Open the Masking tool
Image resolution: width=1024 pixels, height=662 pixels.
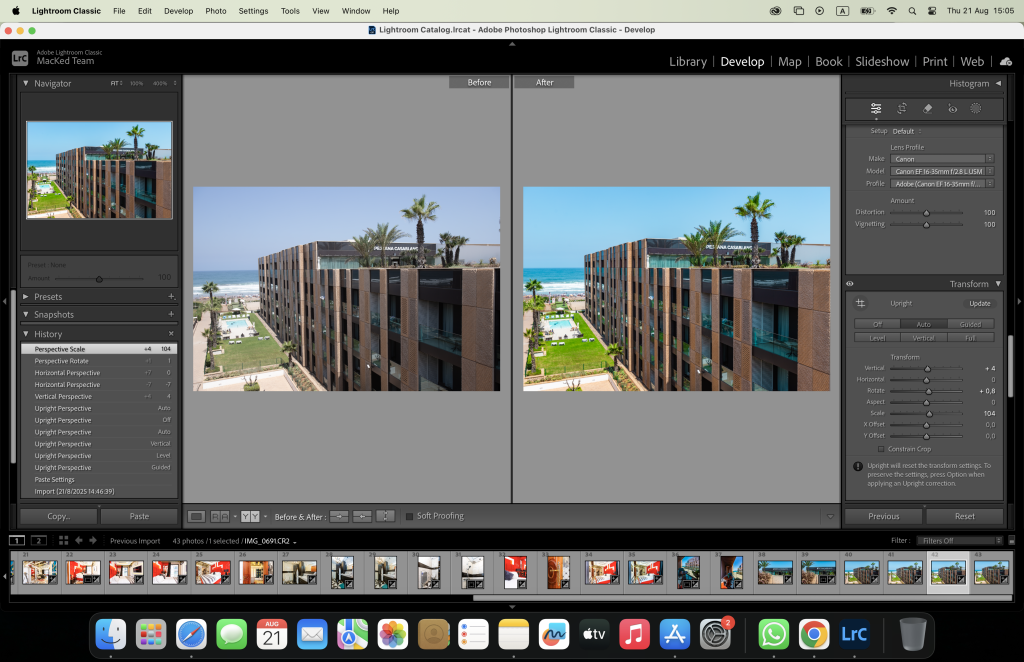(x=976, y=108)
